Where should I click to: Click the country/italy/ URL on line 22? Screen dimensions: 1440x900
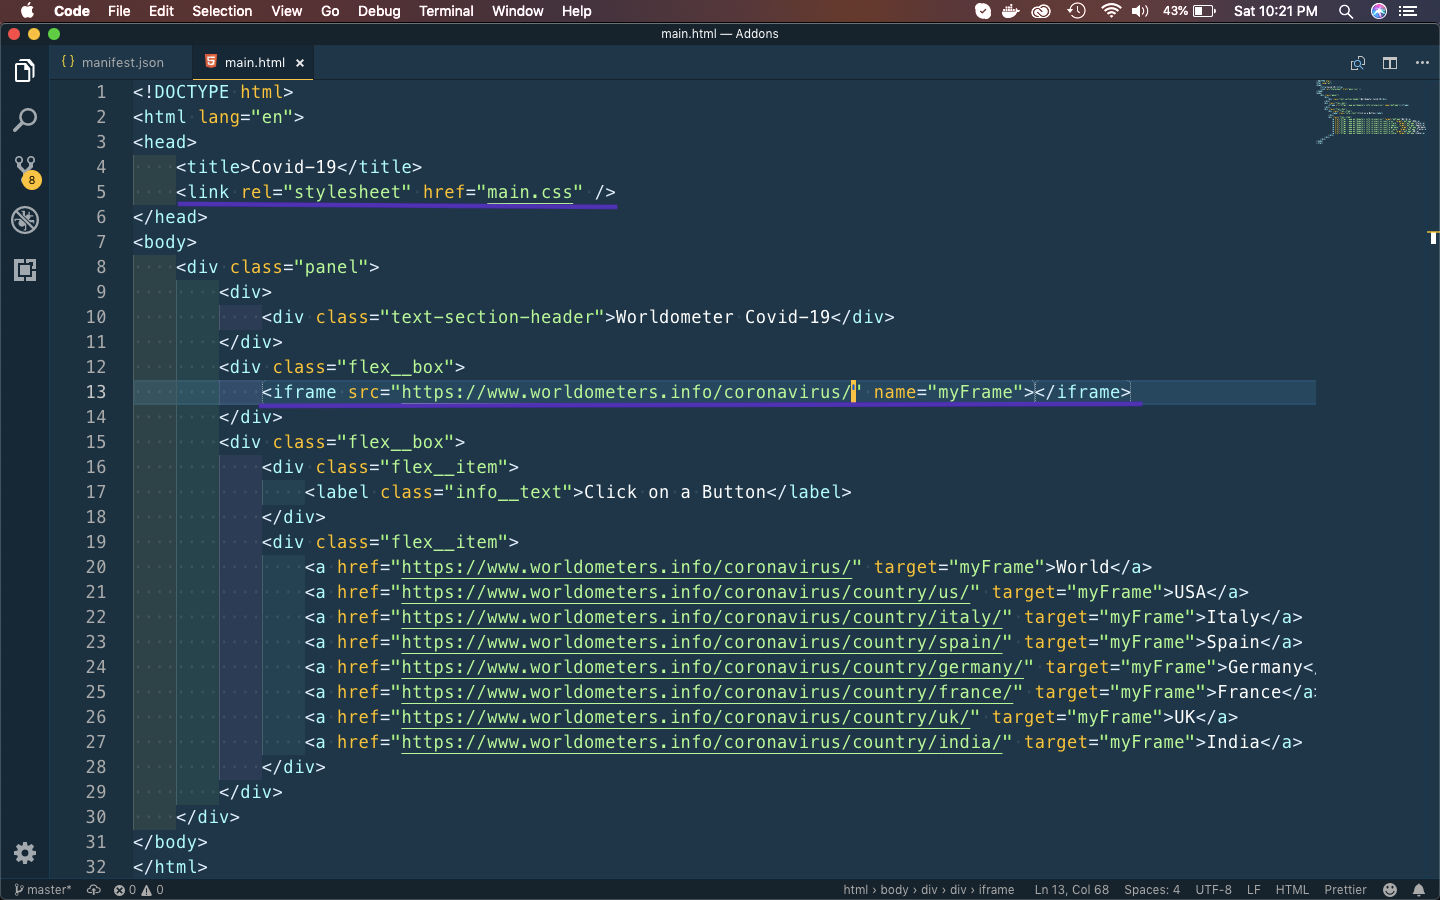point(701,617)
